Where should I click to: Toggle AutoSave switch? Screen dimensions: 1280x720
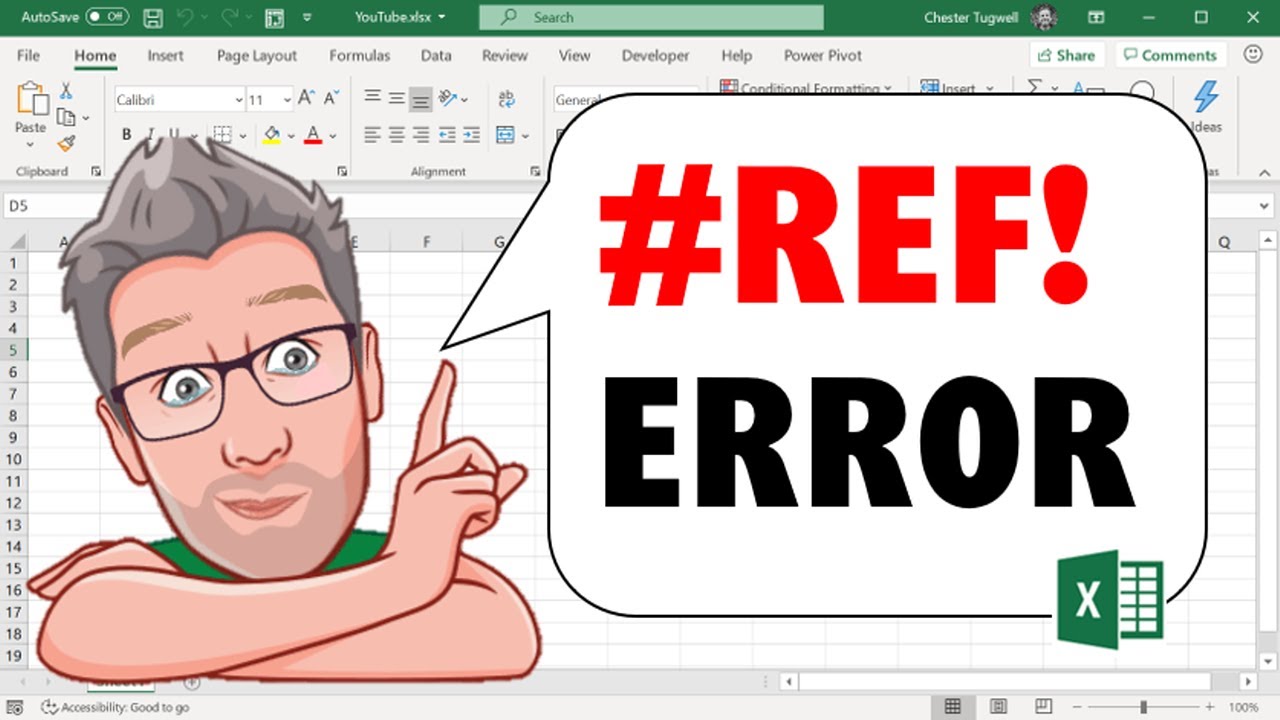pyautogui.click(x=107, y=17)
